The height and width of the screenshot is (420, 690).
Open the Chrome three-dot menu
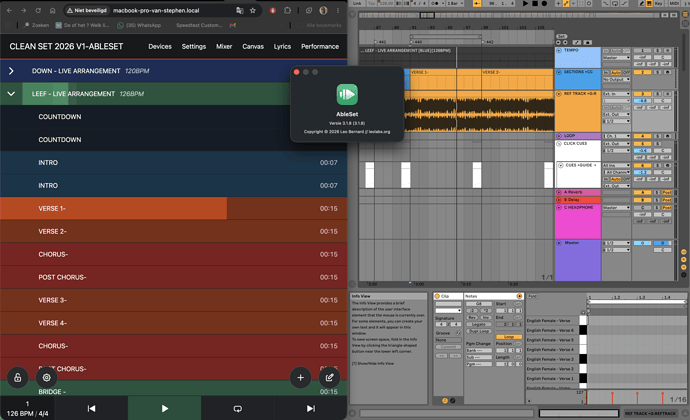pyautogui.click(x=338, y=10)
